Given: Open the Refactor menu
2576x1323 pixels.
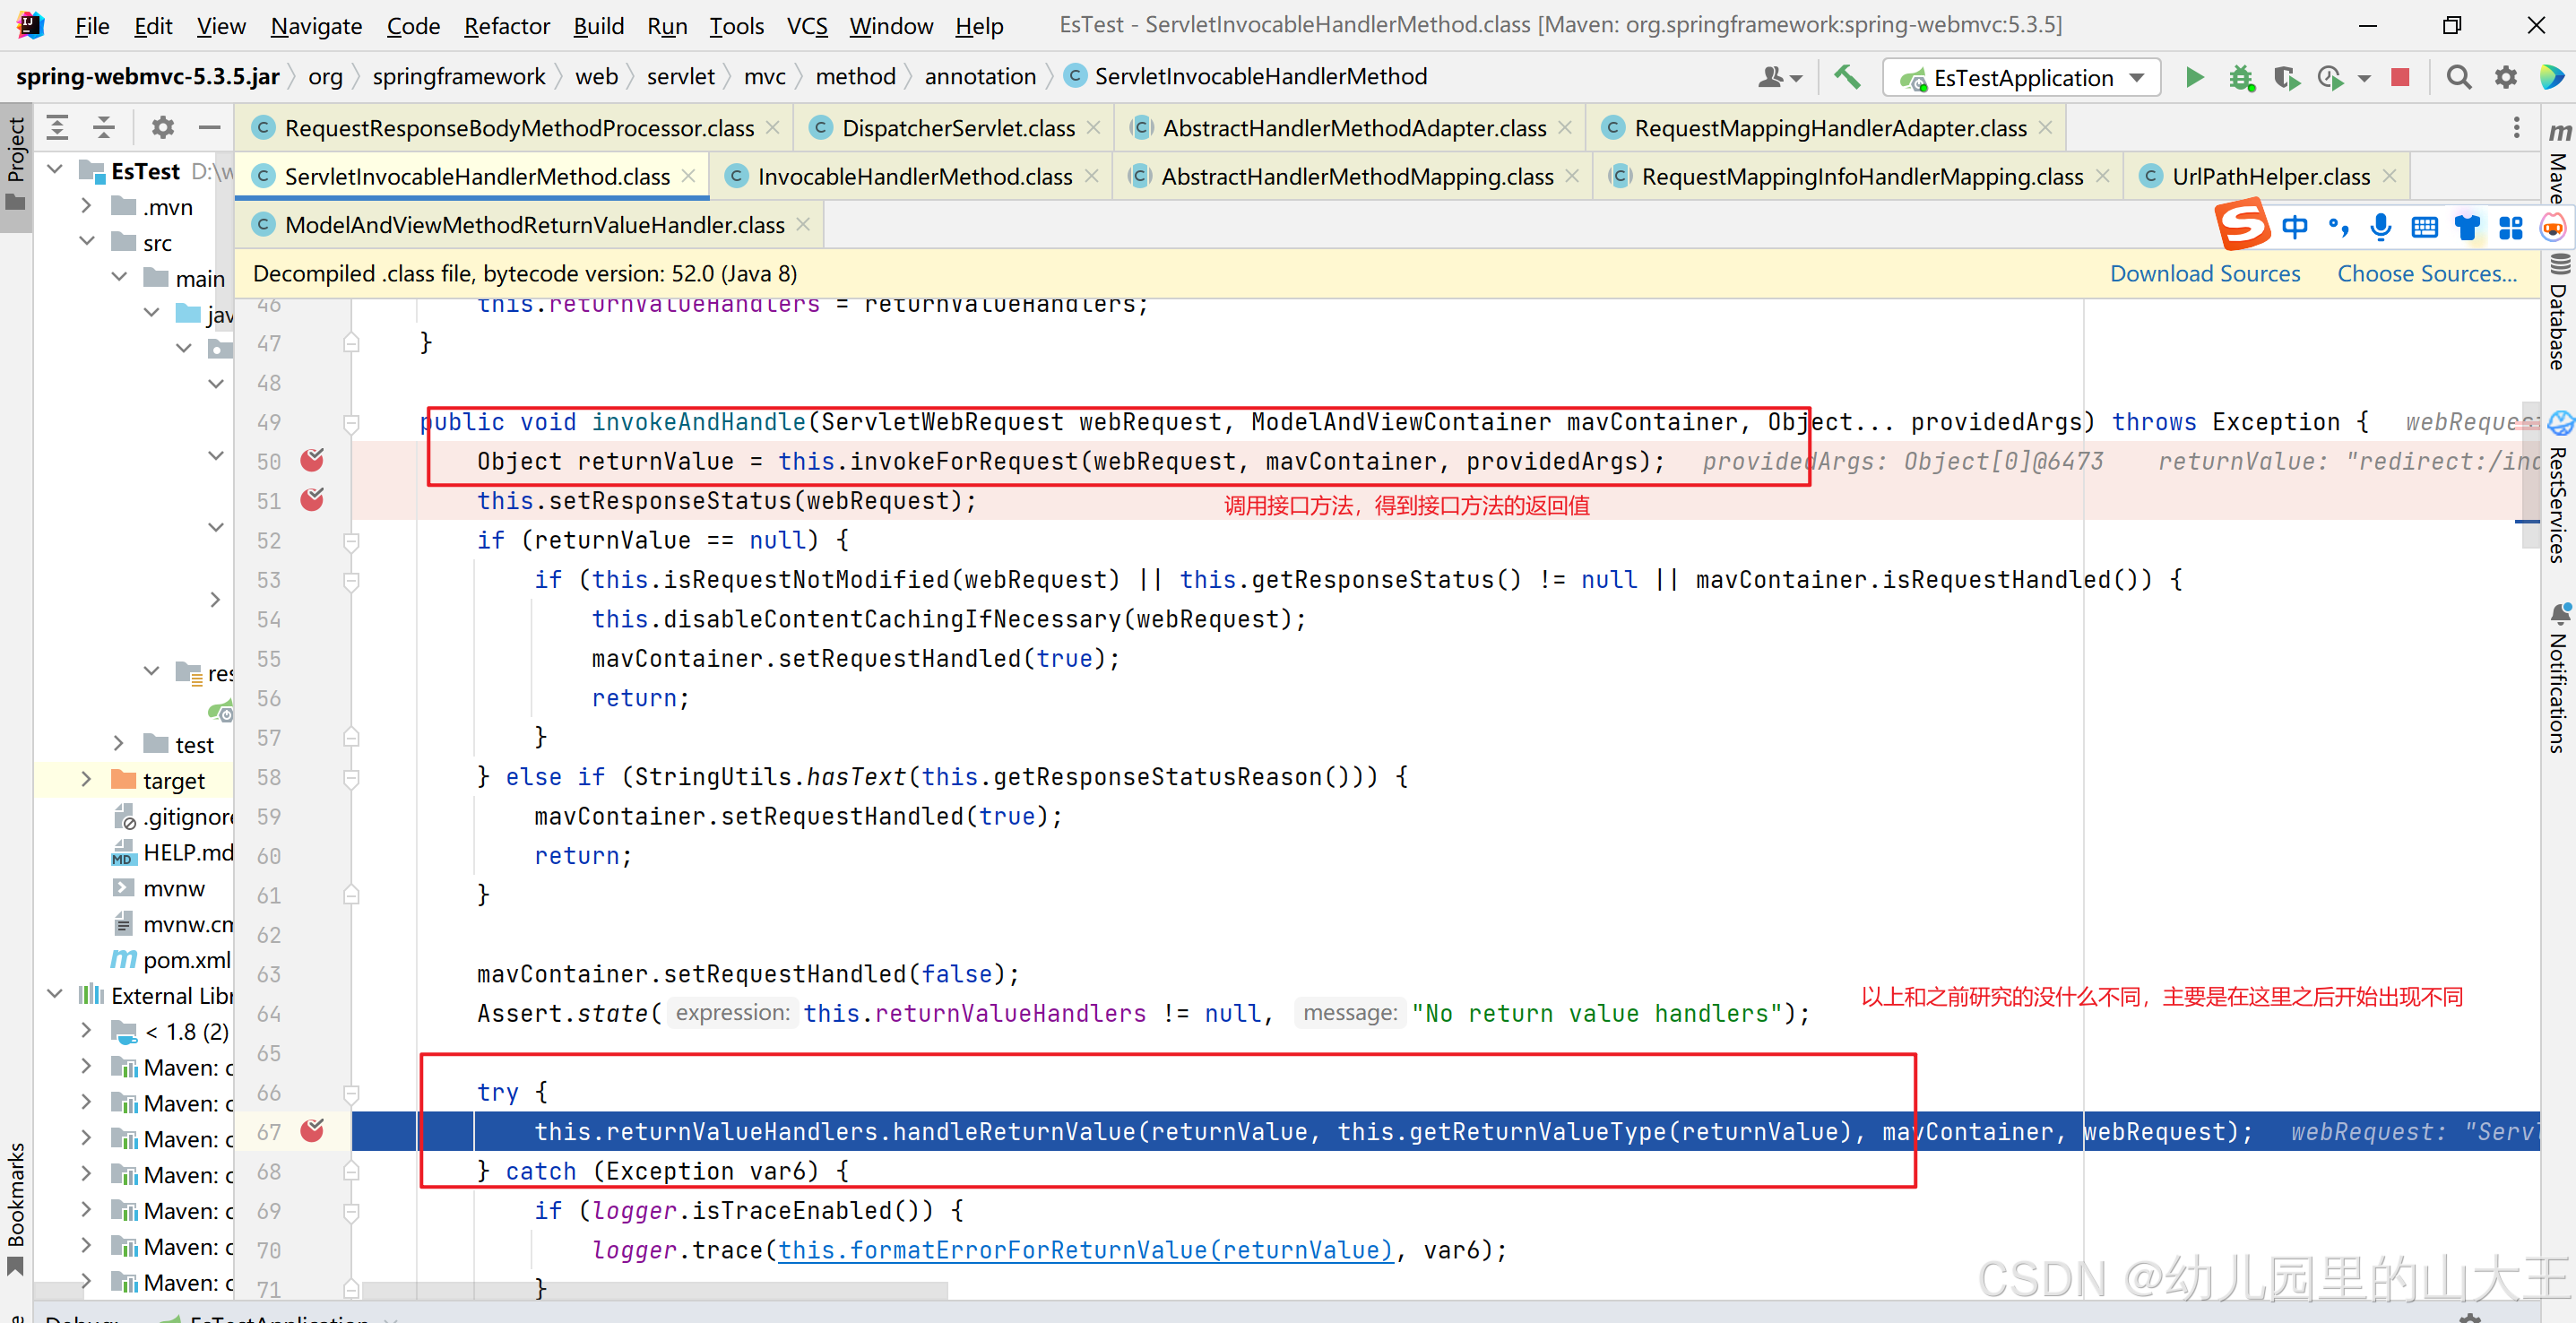Looking at the screenshot, I should pos(506,25).
